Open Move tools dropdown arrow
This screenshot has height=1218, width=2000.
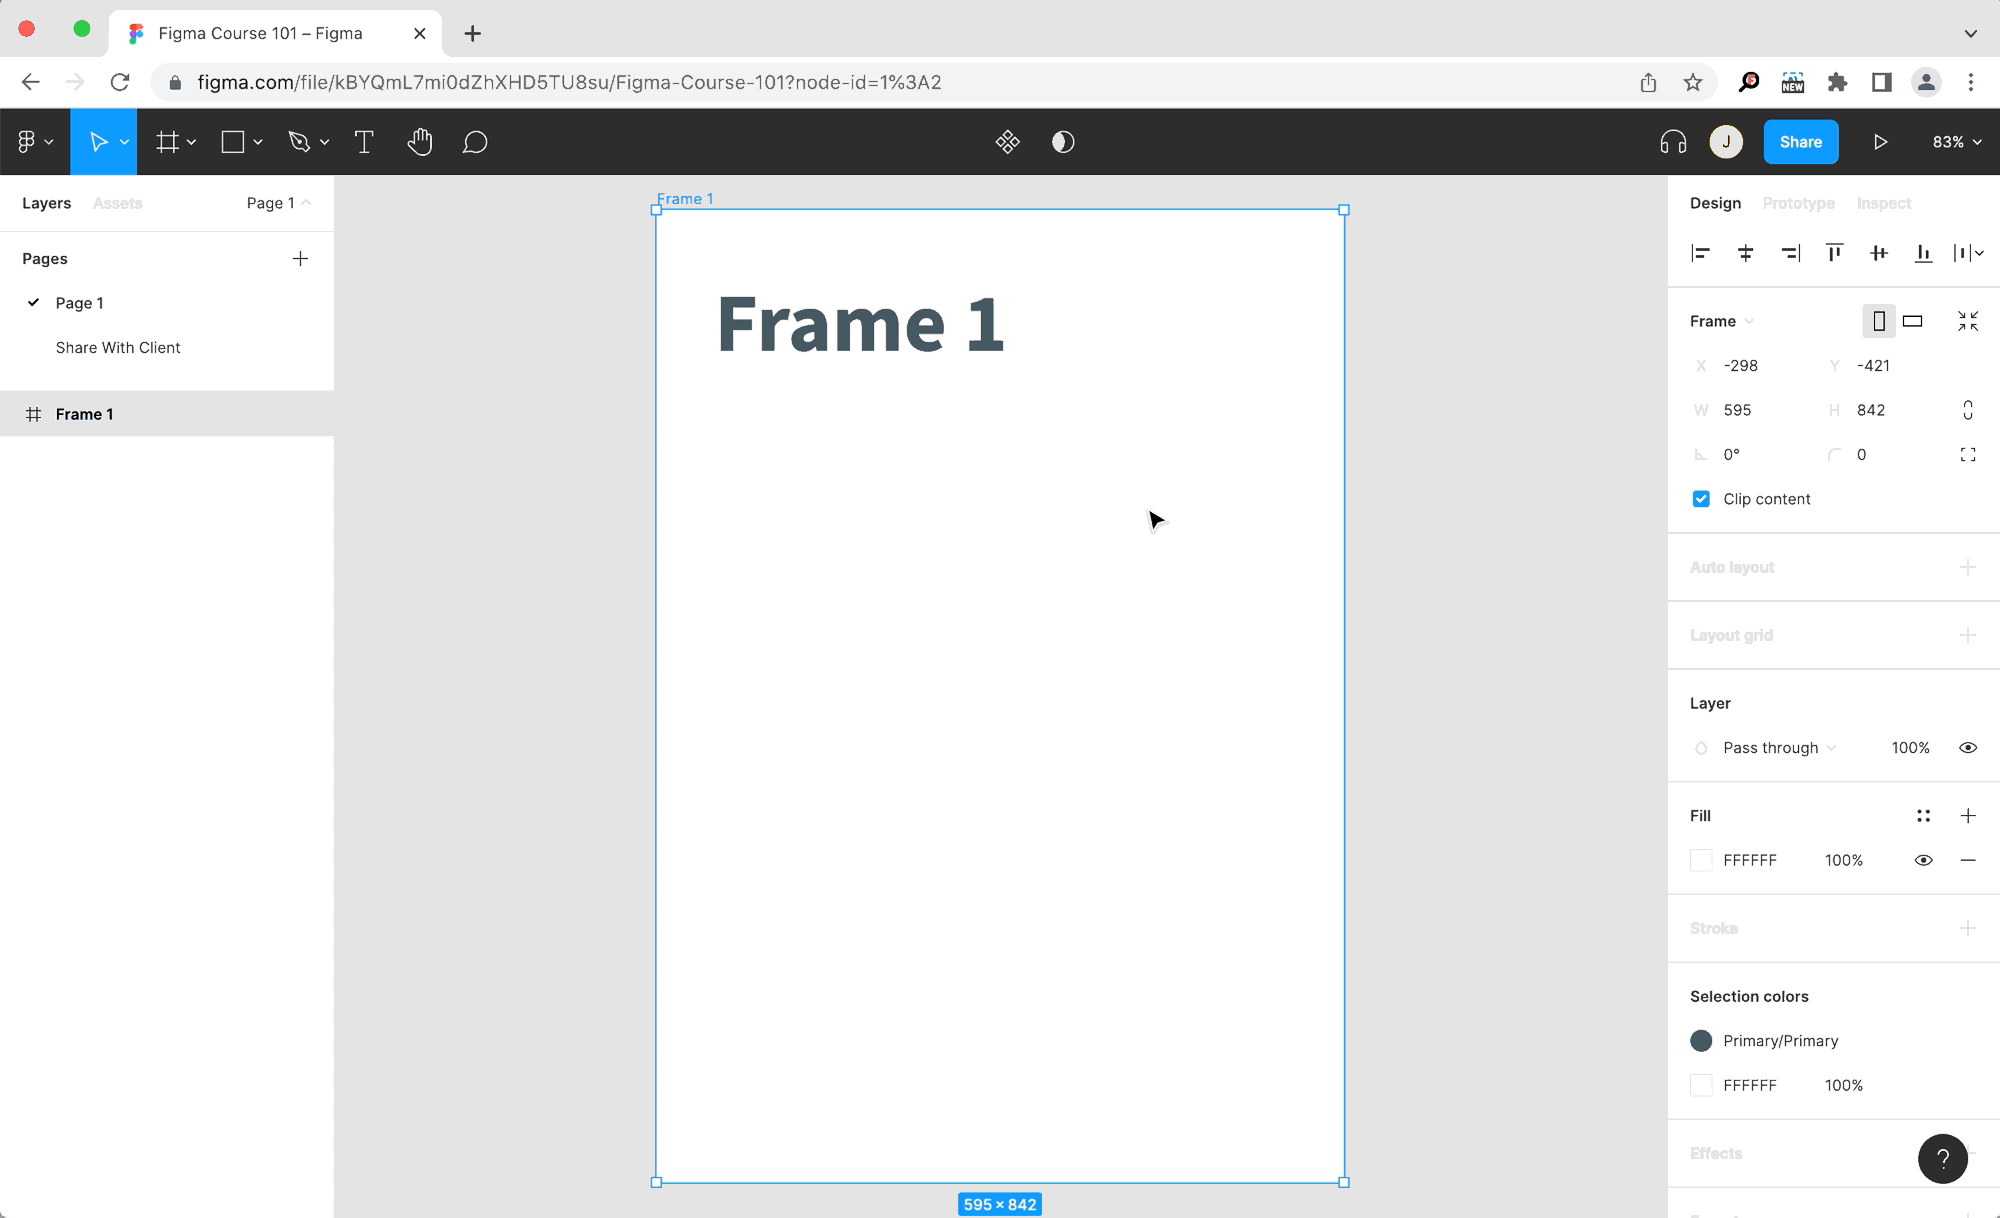pyautogui.click(x=124, y=143)
